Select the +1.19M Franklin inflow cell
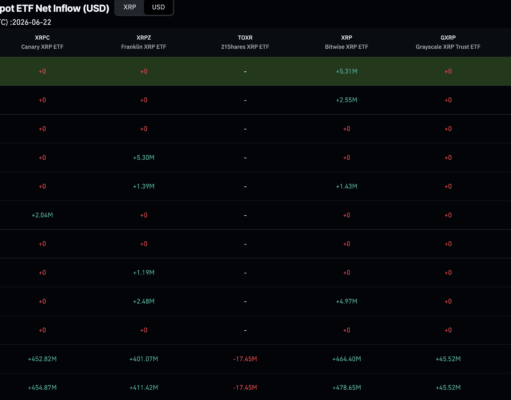 (x=144, y=273)
